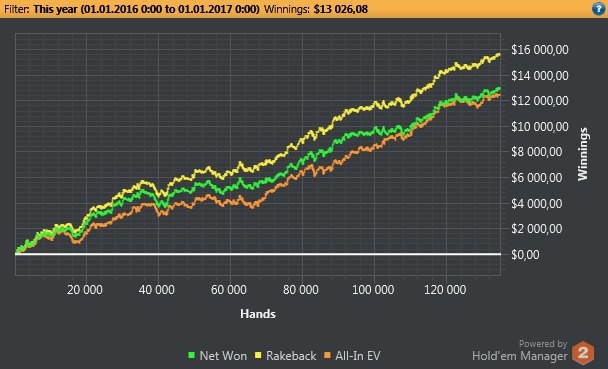Click the 20 000 x-axis label
608x369 pixels.
85,290
